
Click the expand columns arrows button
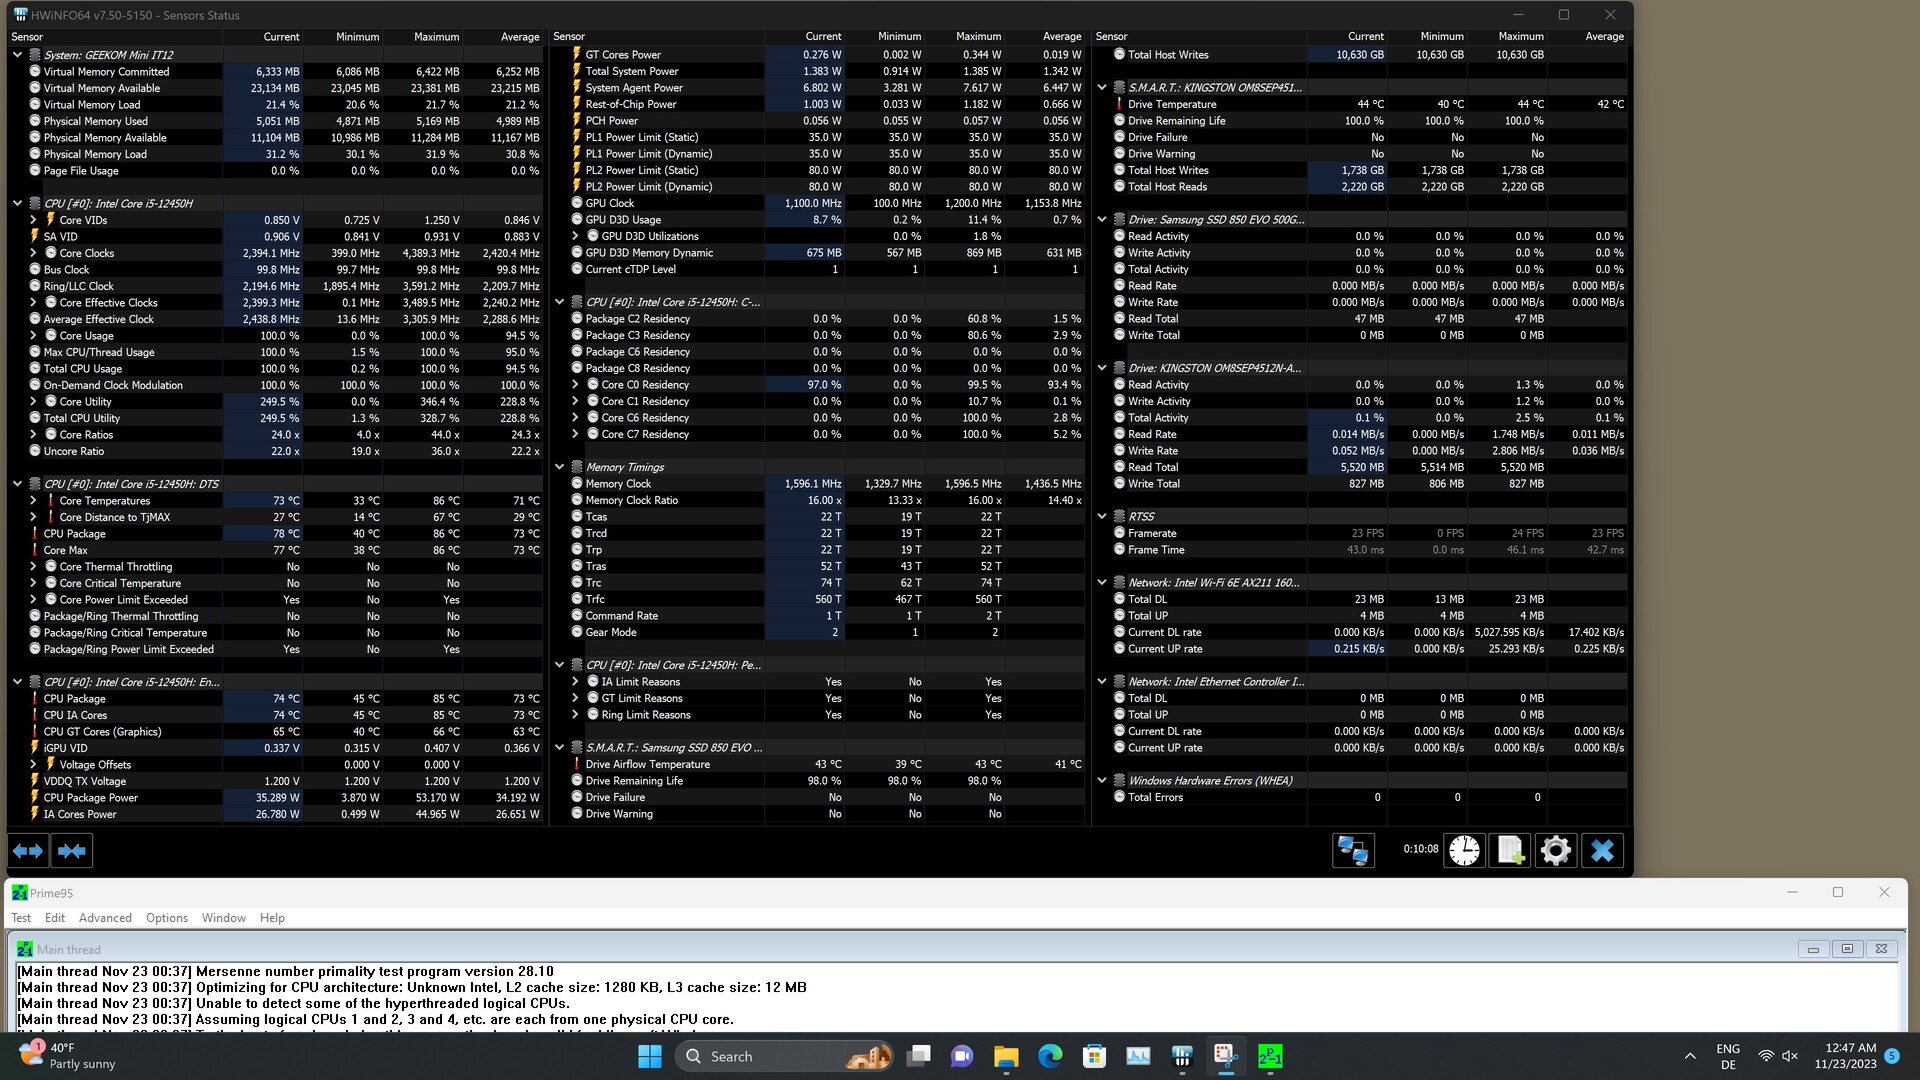[28, 851]
